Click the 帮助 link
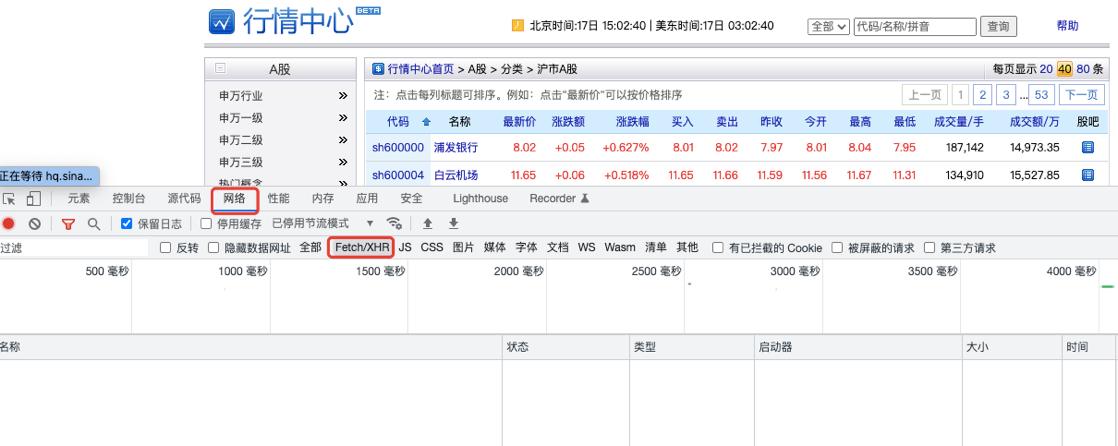This screenshot has height=446, width=1118. click(1067, 26)
